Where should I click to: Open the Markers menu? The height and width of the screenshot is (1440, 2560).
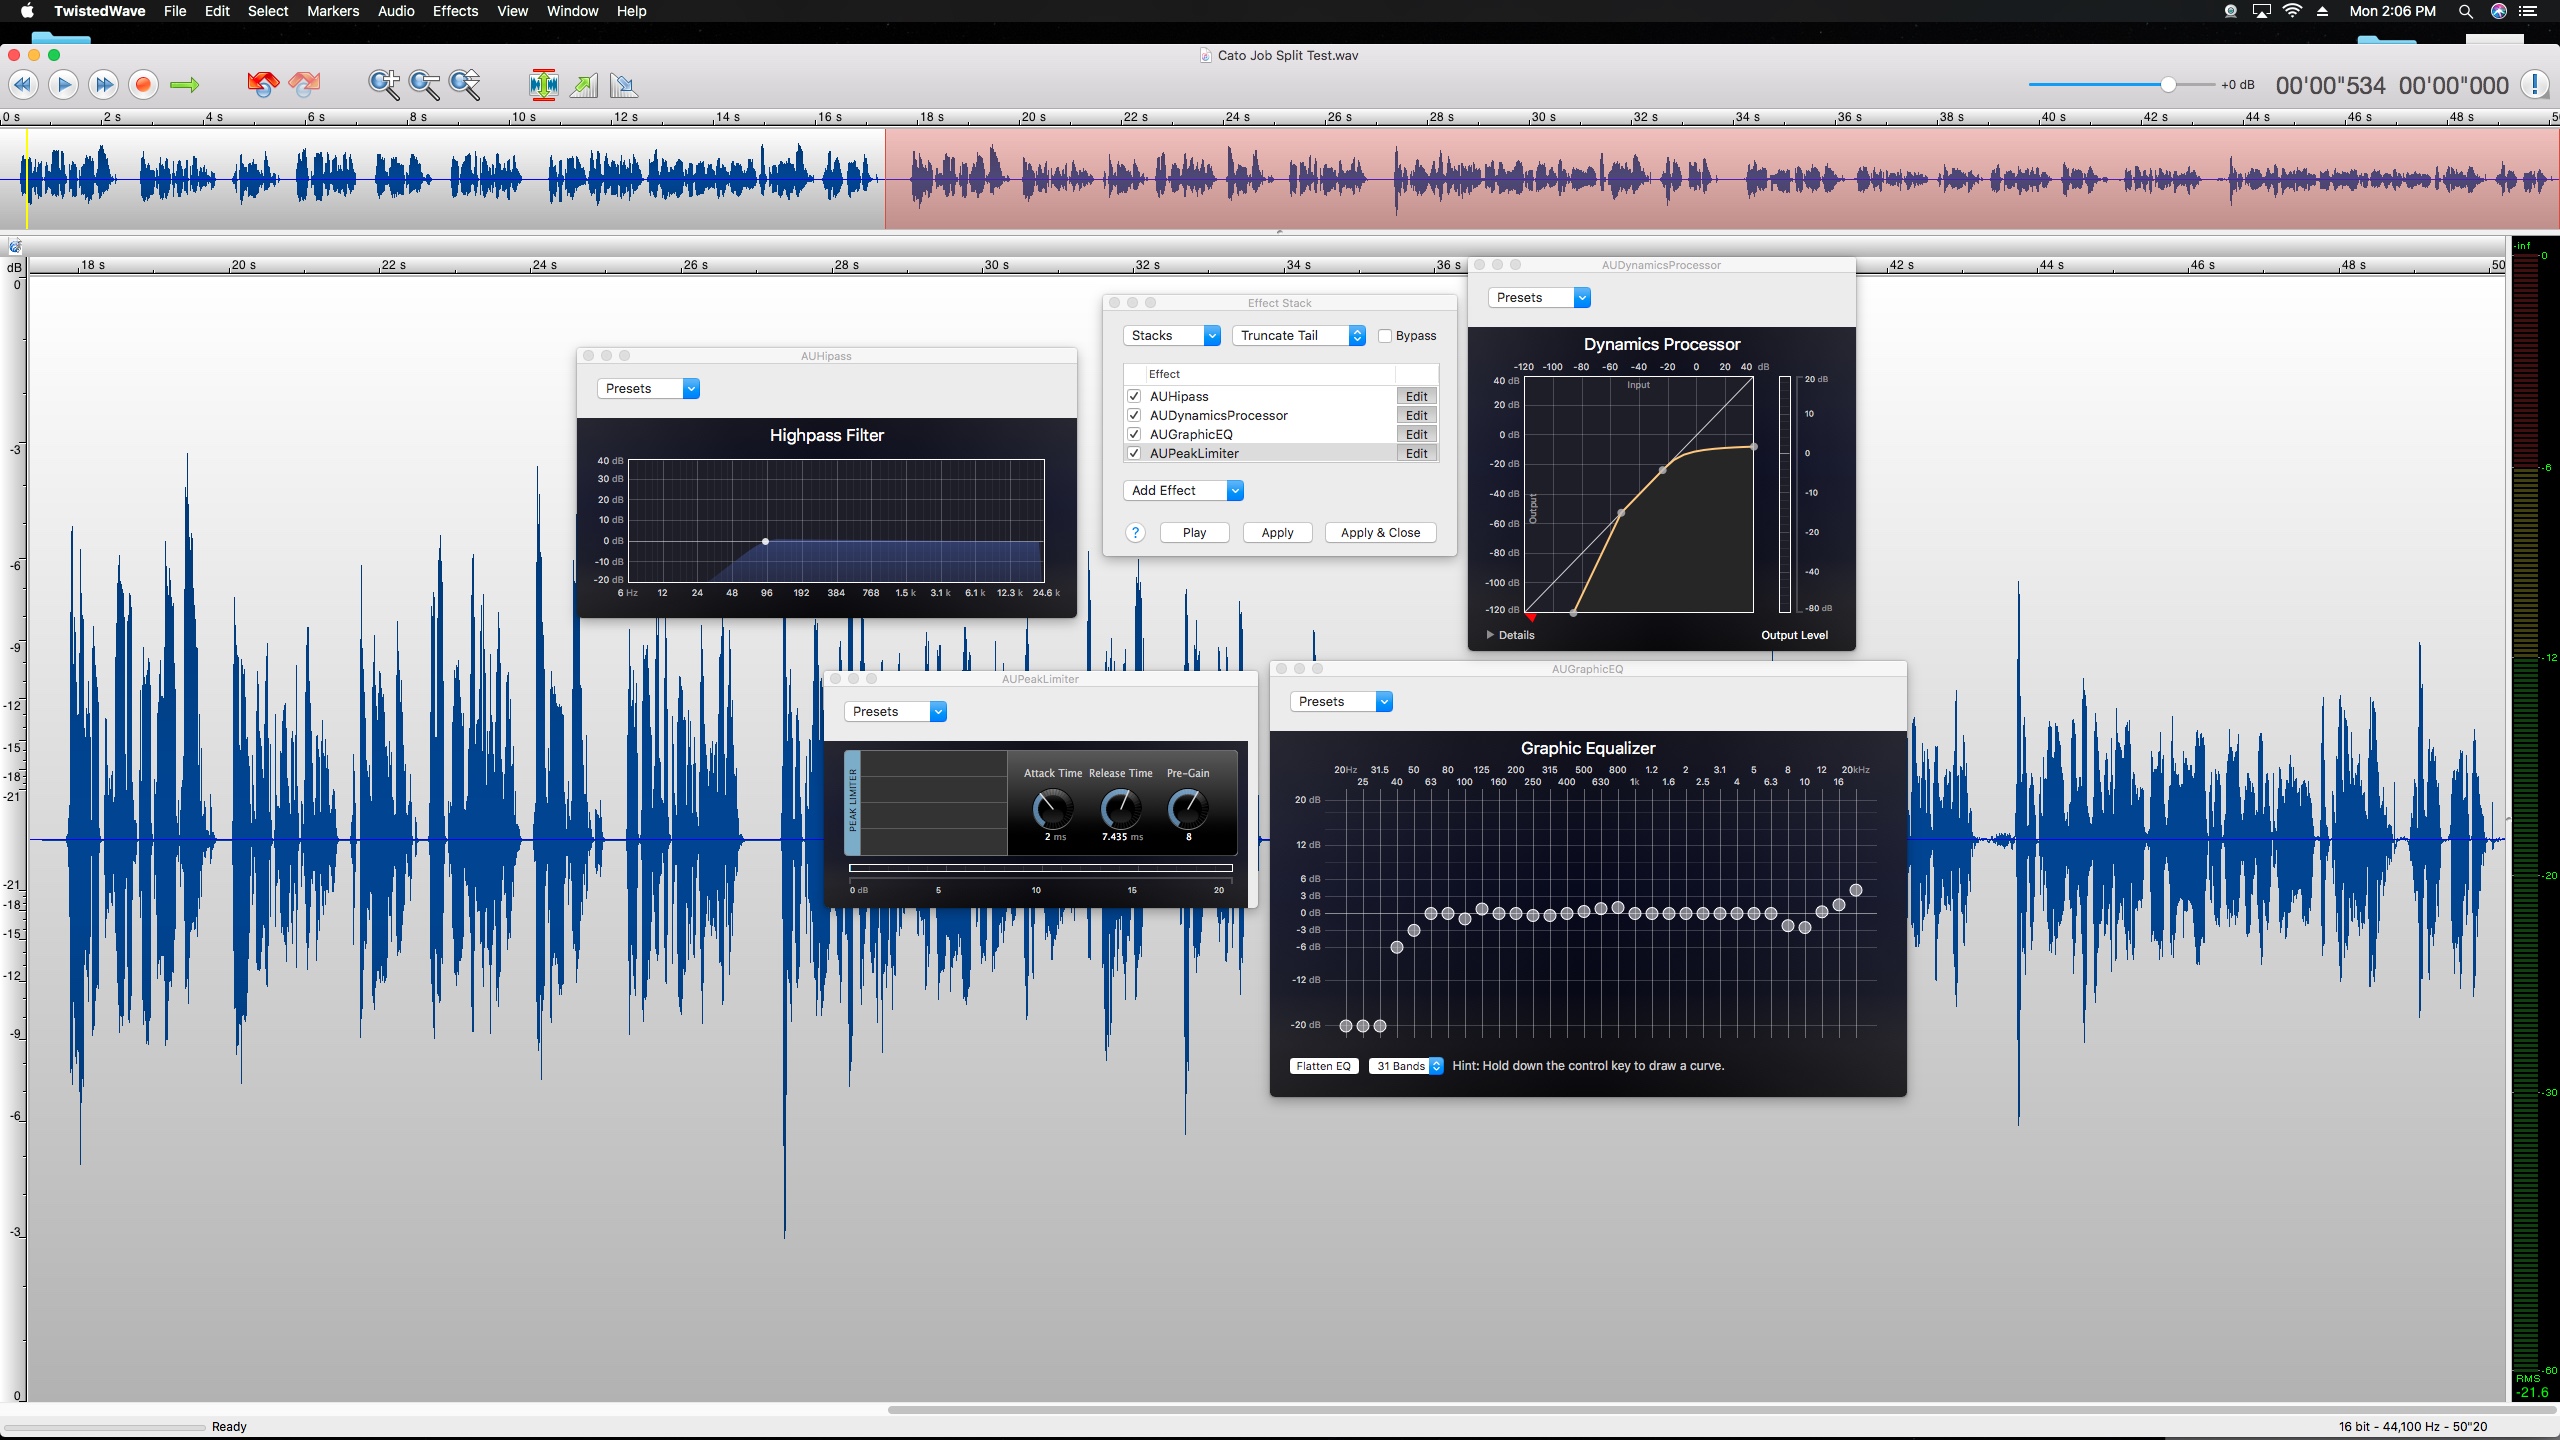[332, 11]
